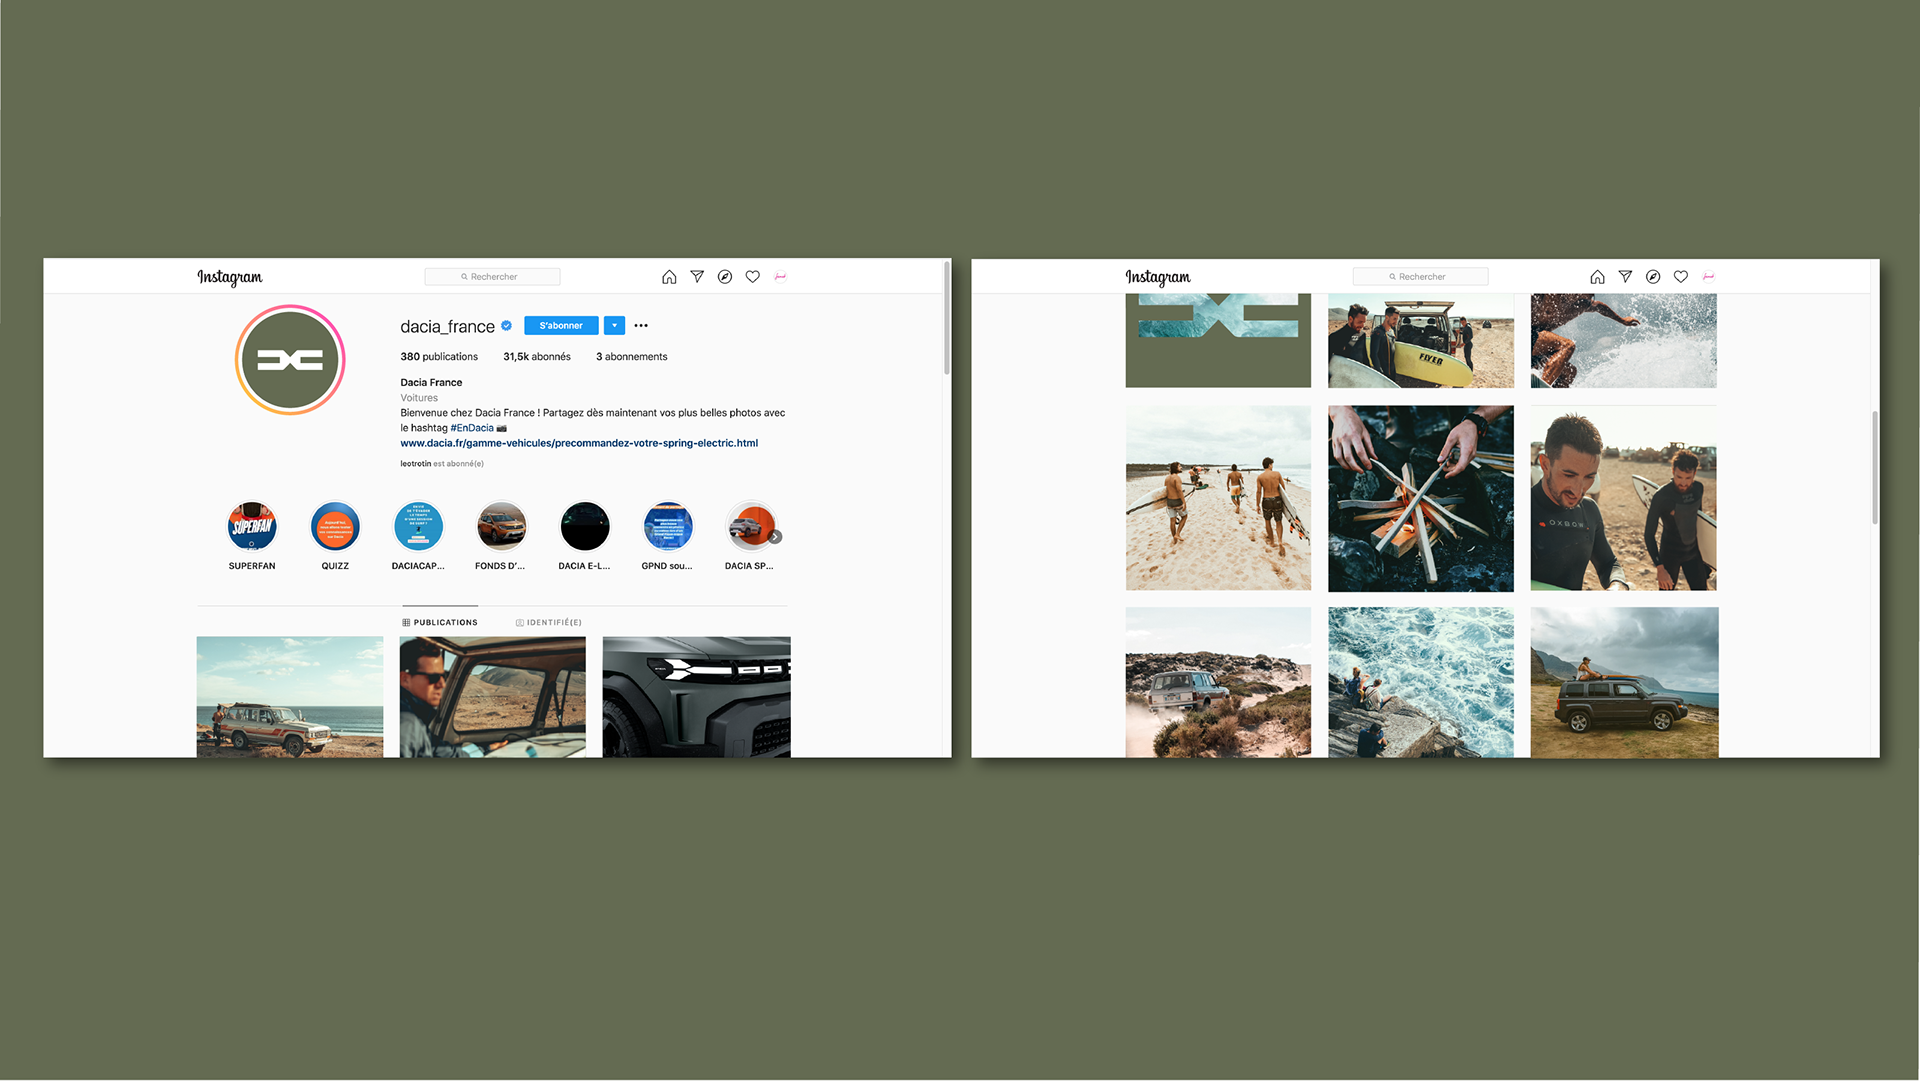1920x1081 pixels.
Task: Open the dacia.fr spring-electric link
Action: [x=579, y=443]
